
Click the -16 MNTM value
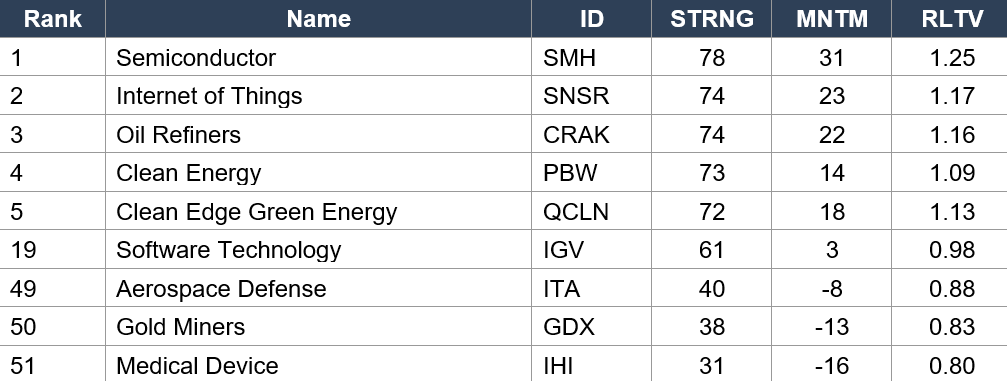[x=832, y=364]
